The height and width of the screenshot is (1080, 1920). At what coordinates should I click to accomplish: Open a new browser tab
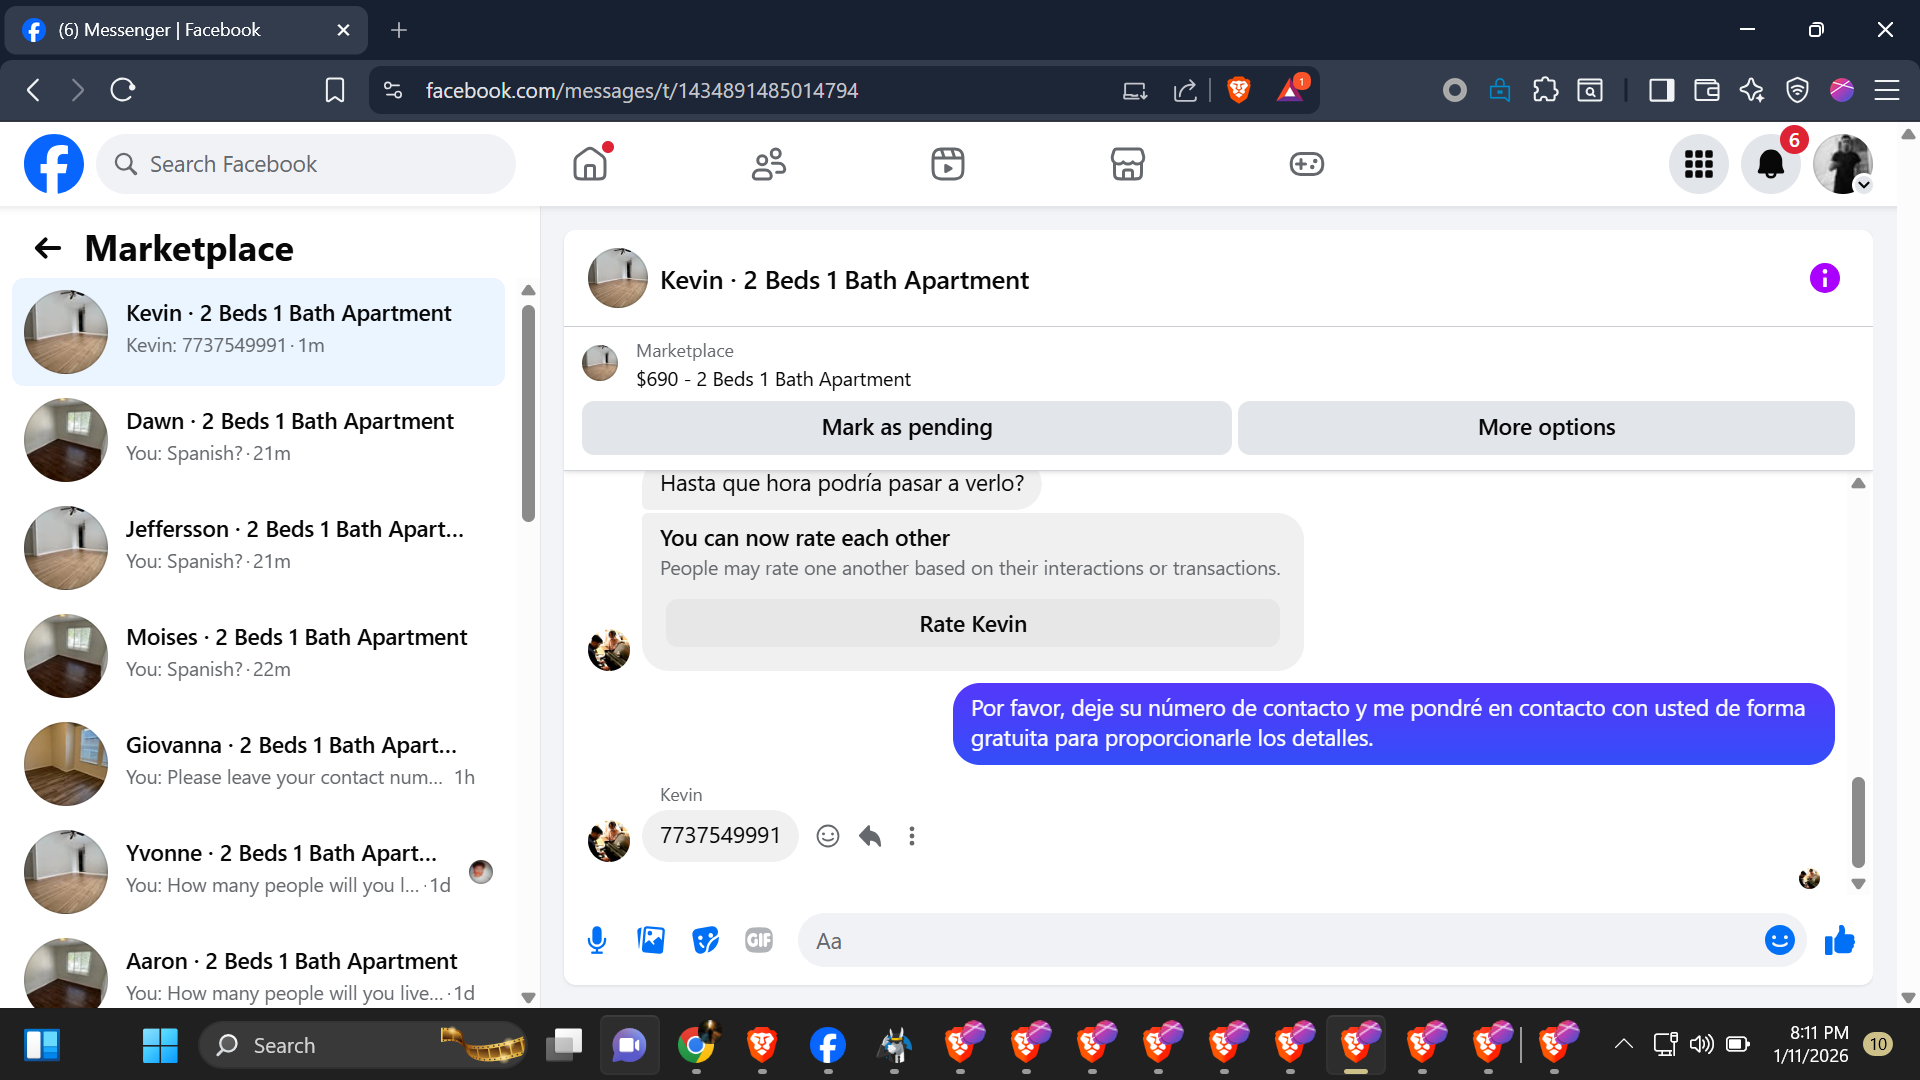coord(399,30)
